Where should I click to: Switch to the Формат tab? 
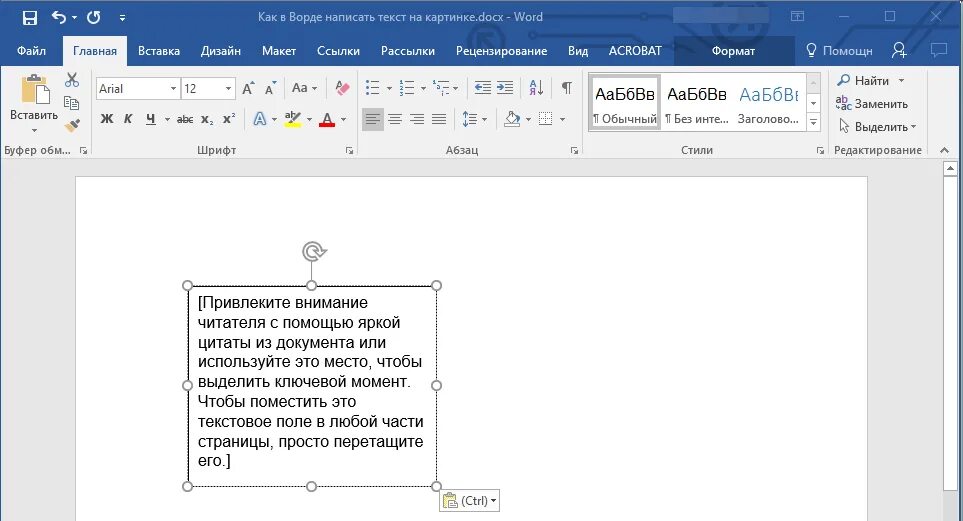point(733,51)
